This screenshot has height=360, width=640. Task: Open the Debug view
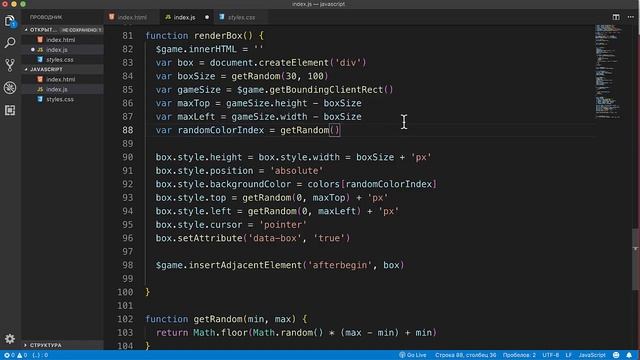[10, 87]
